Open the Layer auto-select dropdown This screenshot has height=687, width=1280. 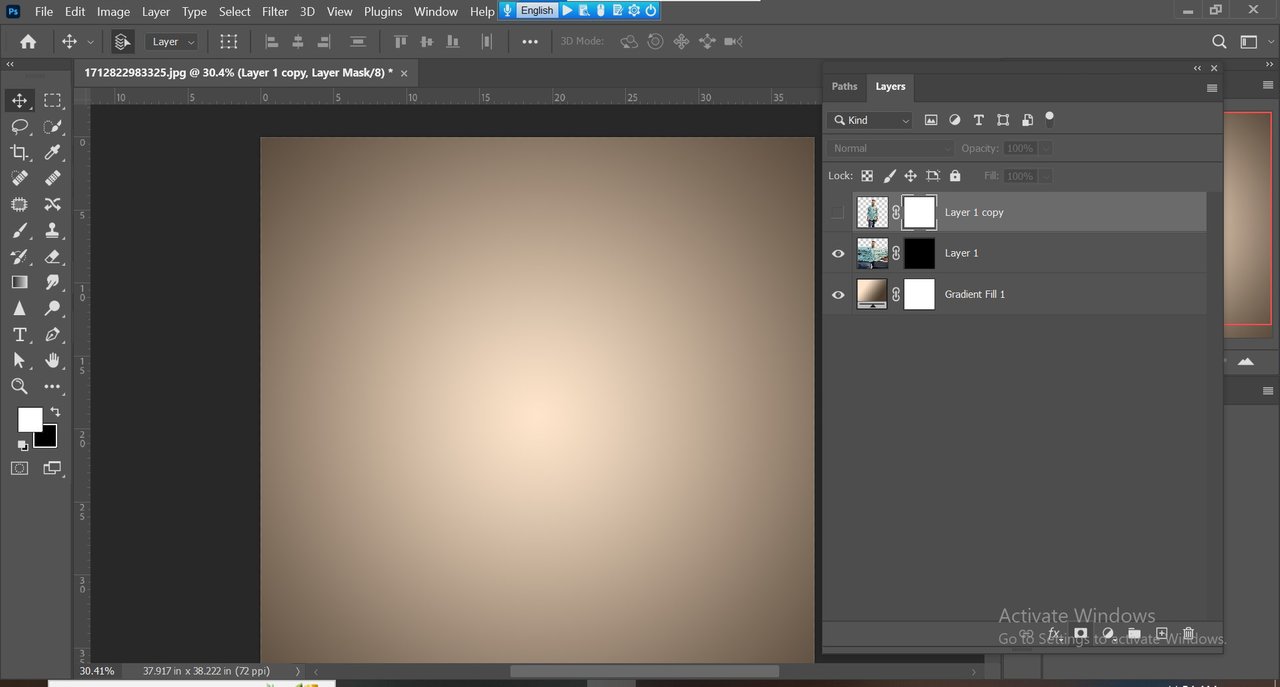tap(173, 42)
